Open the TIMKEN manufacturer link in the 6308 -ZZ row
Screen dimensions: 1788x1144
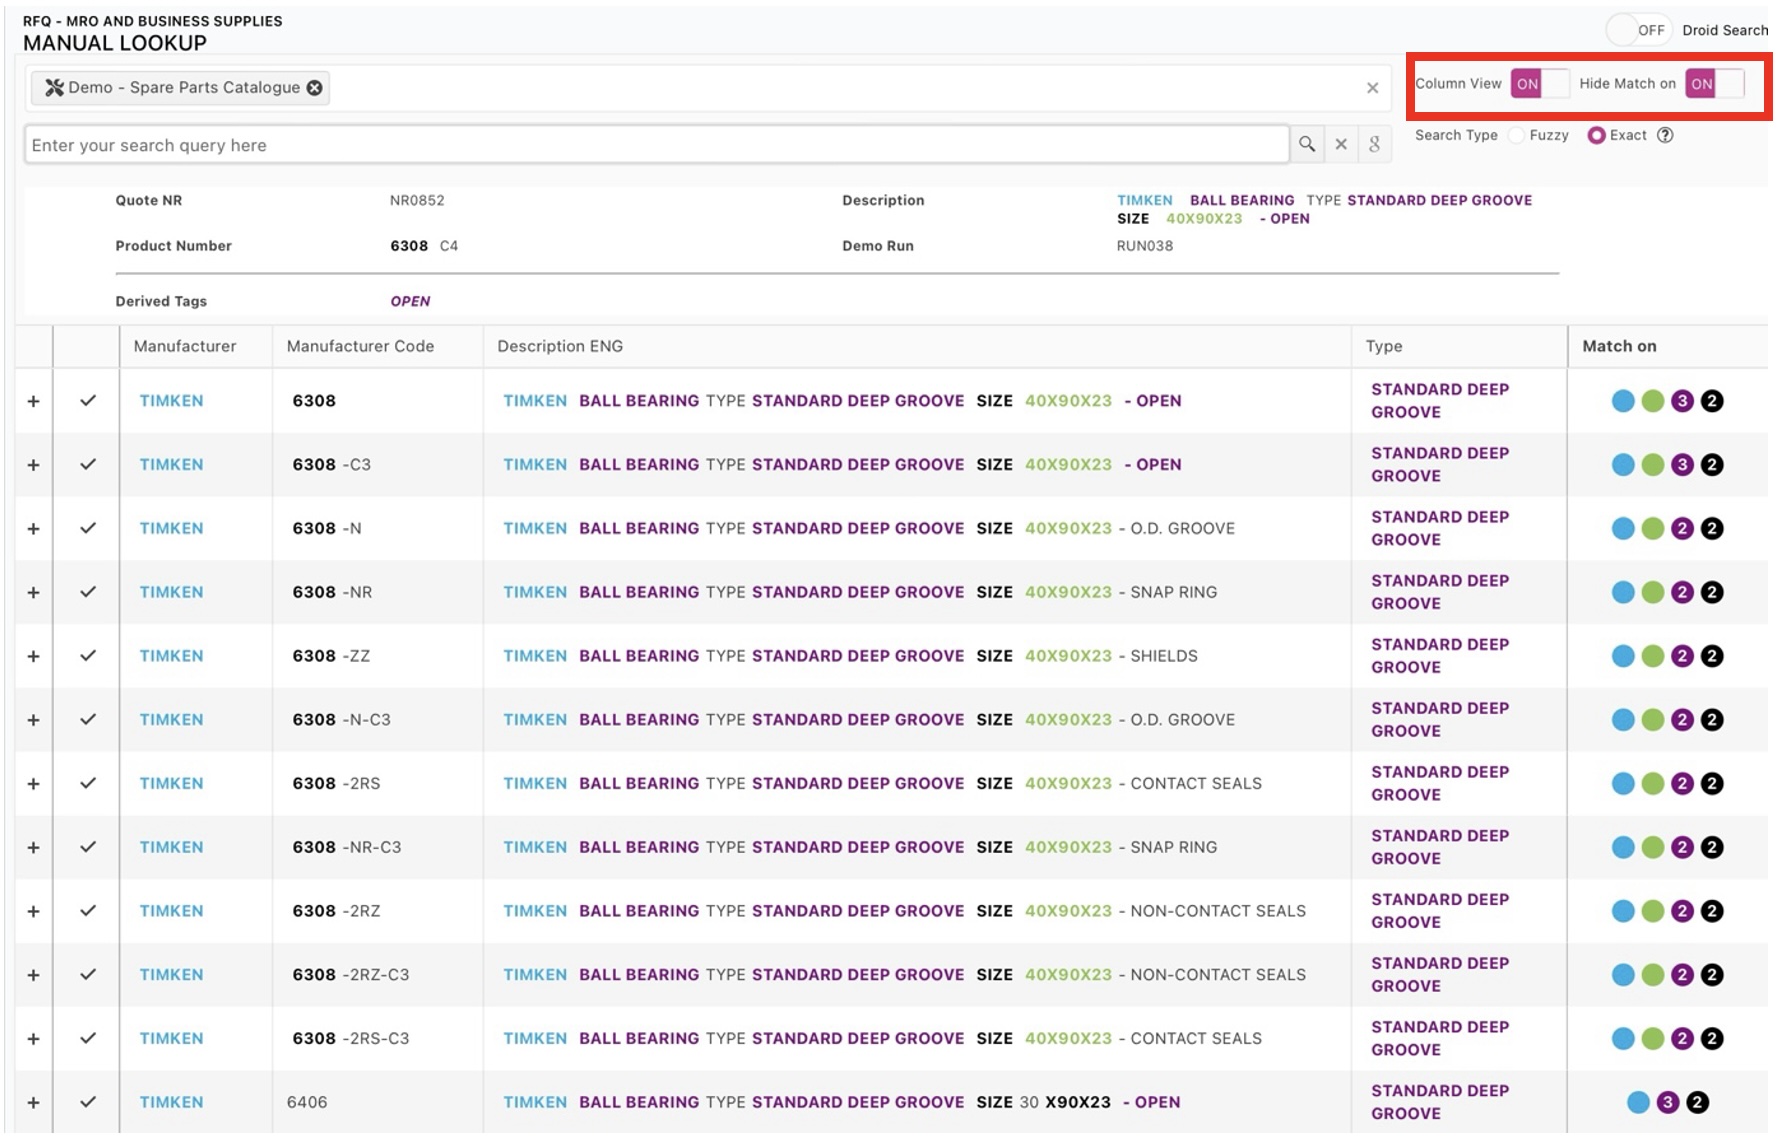click(171, 656)
